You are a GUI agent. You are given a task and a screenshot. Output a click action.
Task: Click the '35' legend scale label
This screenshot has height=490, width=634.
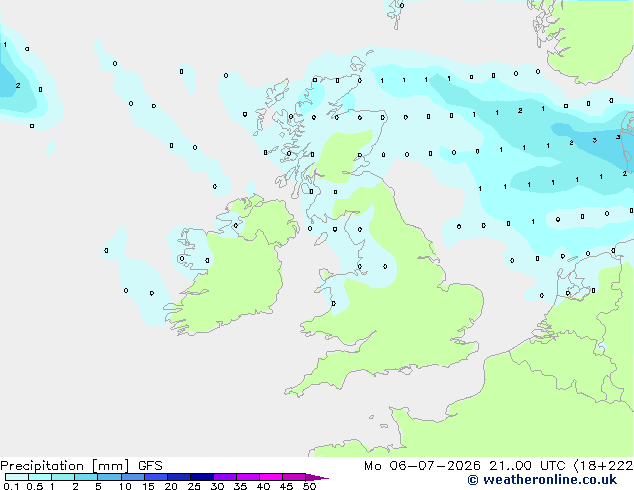[x=240, y=486]
